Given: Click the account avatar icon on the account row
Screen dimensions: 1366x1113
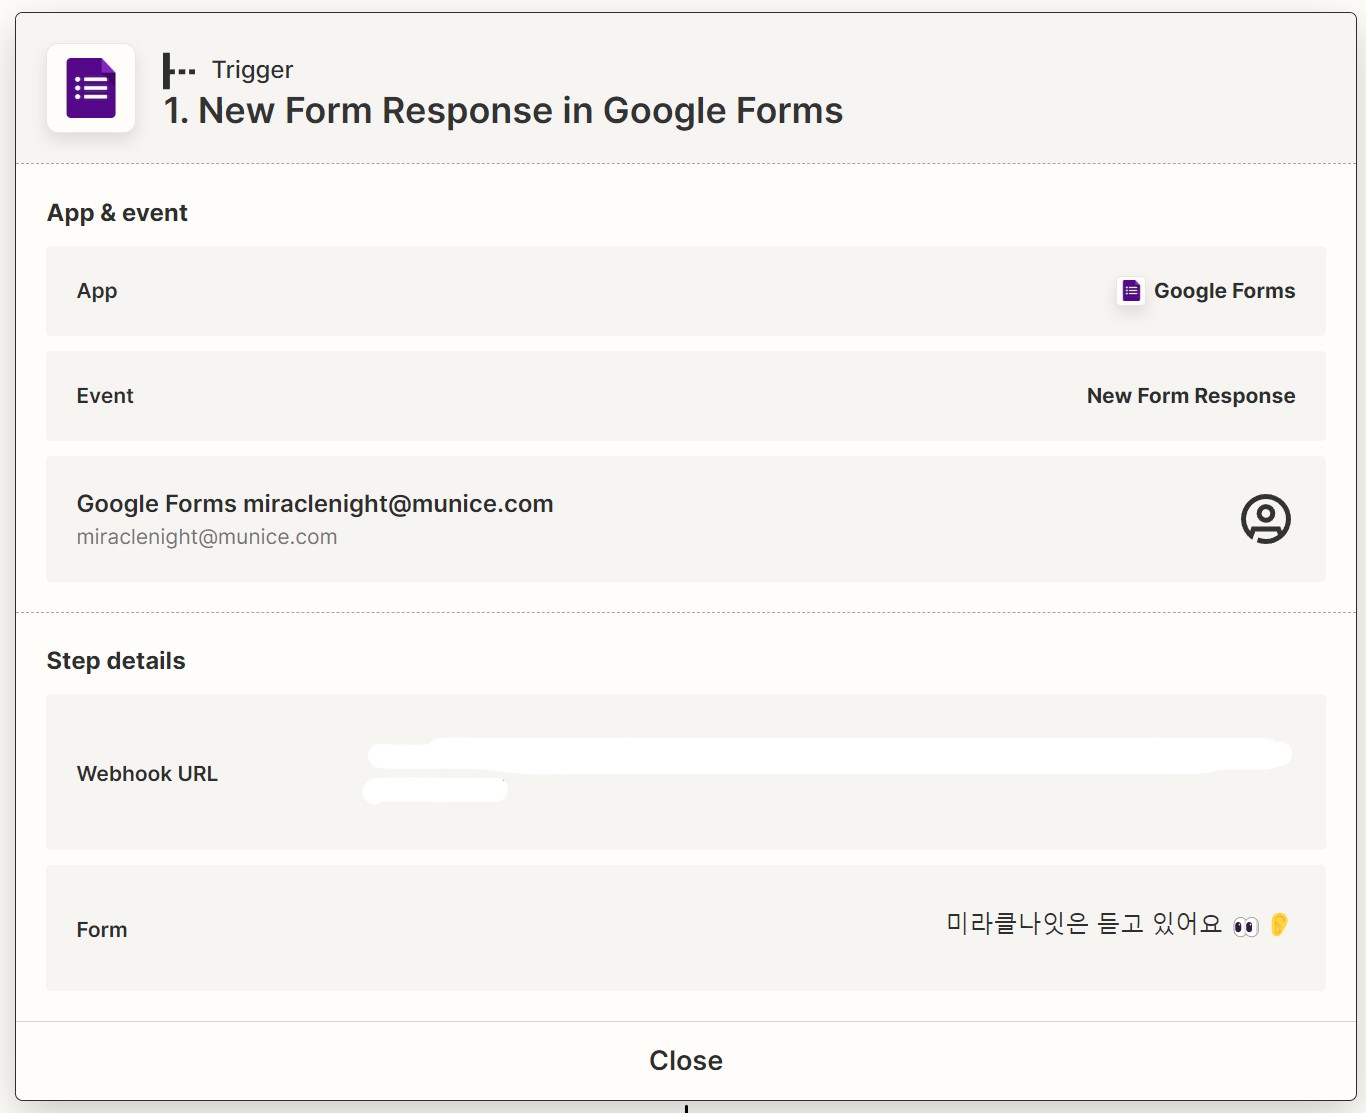Looking at the screenshot, I should pyautogui.click(x=1264, y=519).
